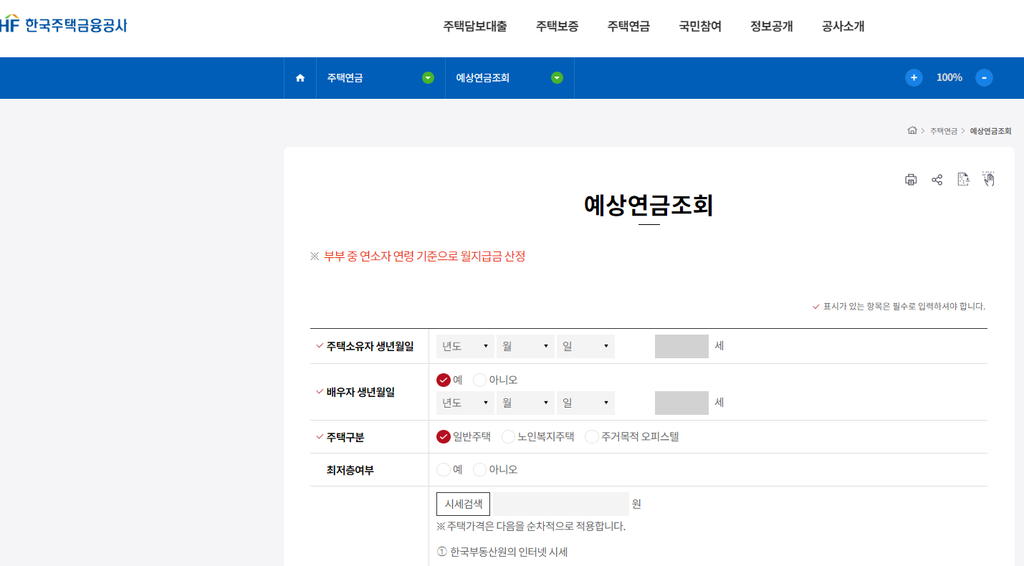The width and height of the screenshot is (1024, 566).
Task: Open the 국민참여 menu
Action: point(700,26)
